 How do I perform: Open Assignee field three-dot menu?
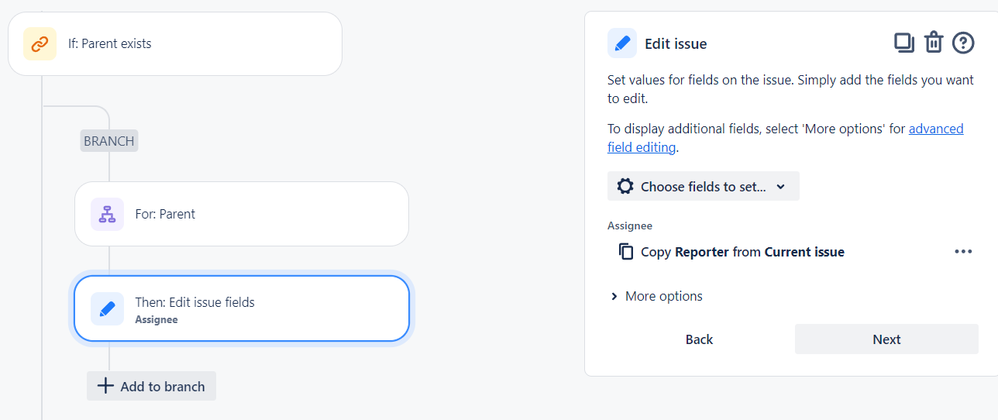[963, 251]
